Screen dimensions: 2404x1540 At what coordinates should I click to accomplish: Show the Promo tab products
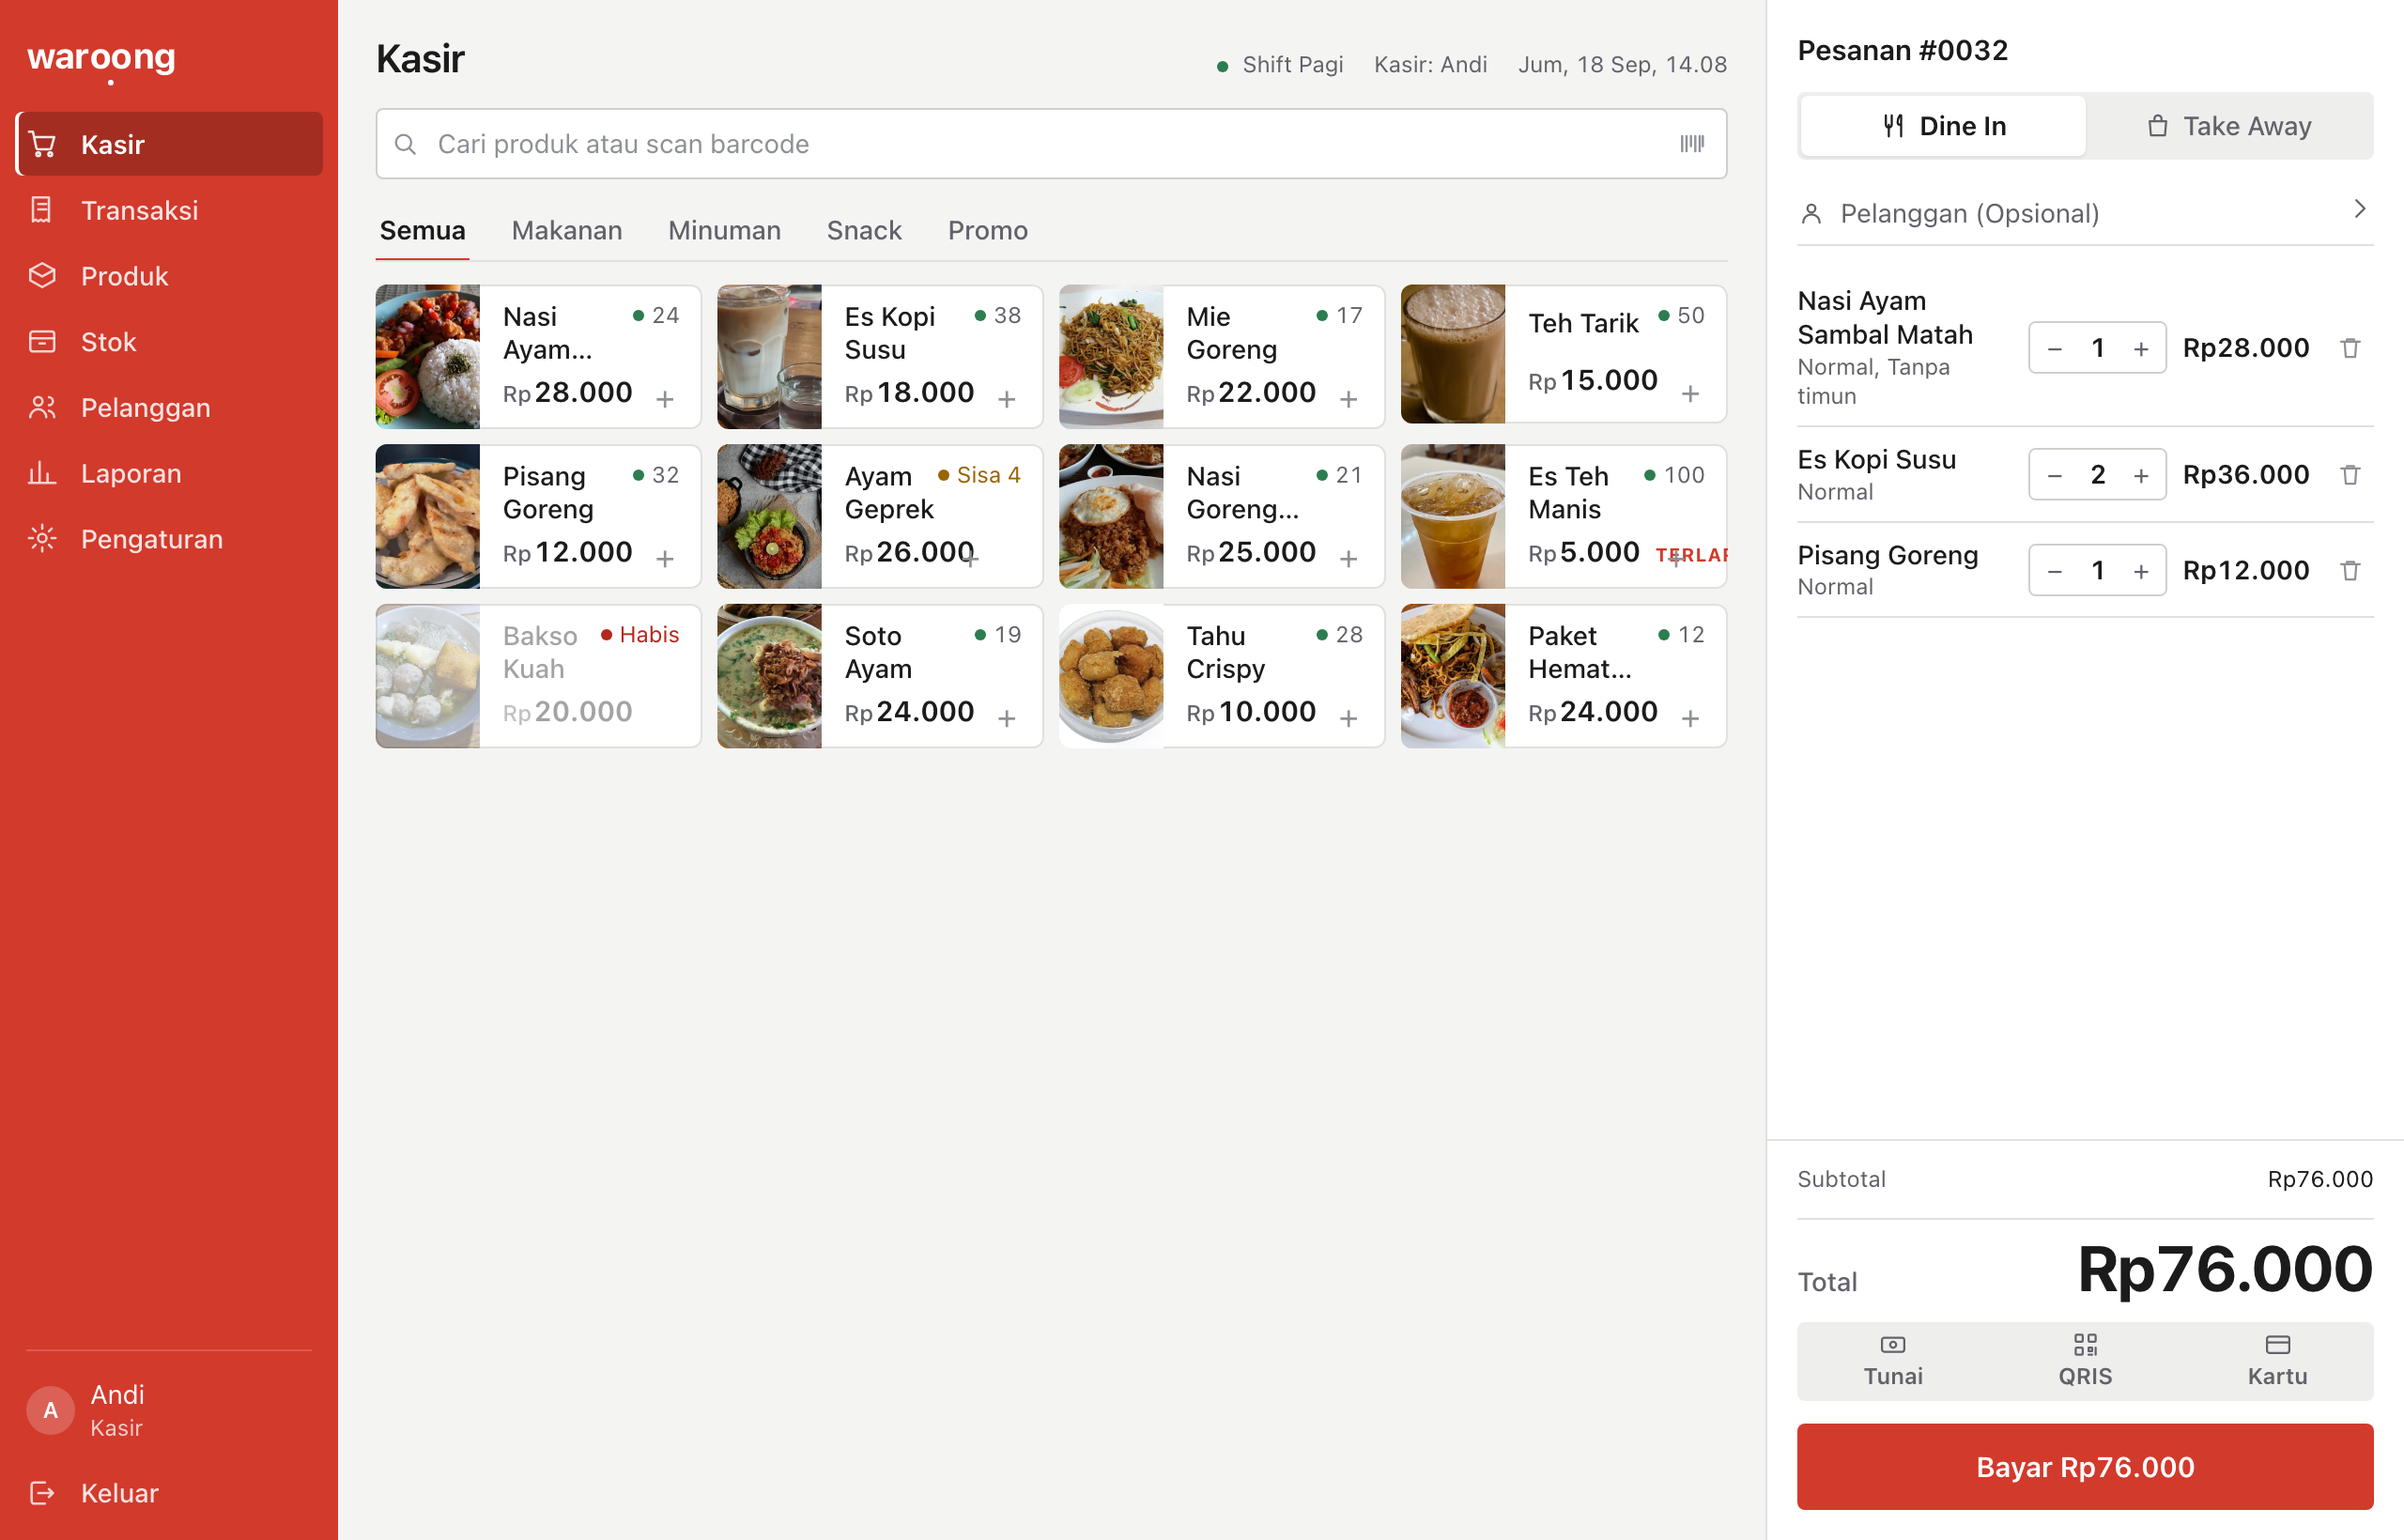(x=987, y=231)
